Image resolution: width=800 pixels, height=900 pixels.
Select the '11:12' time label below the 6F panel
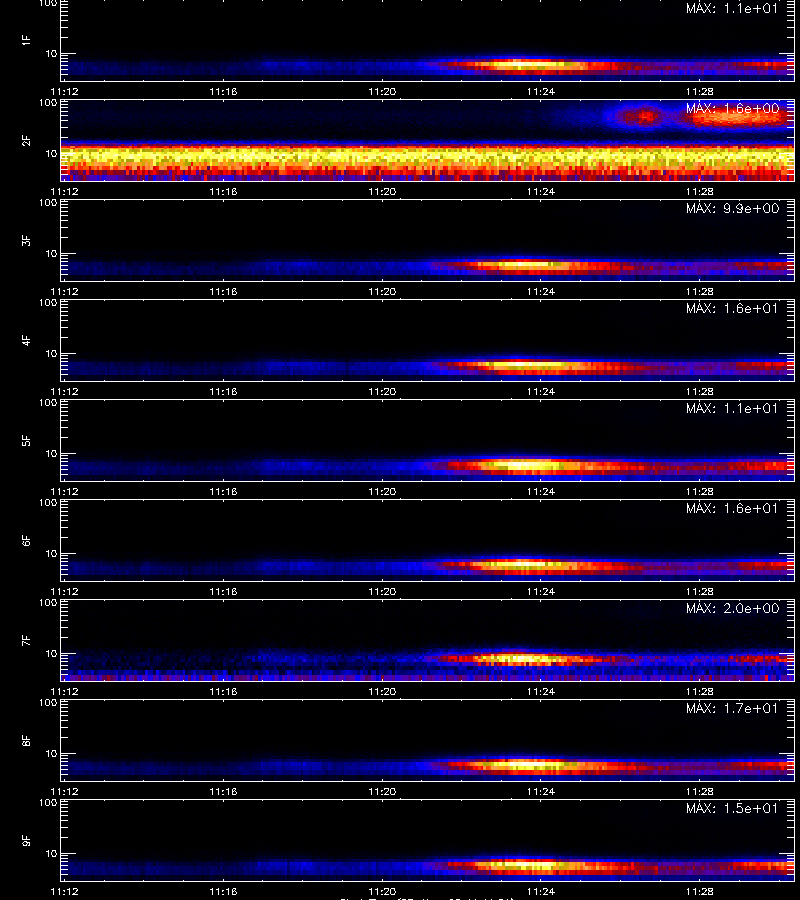click(64, 591)
